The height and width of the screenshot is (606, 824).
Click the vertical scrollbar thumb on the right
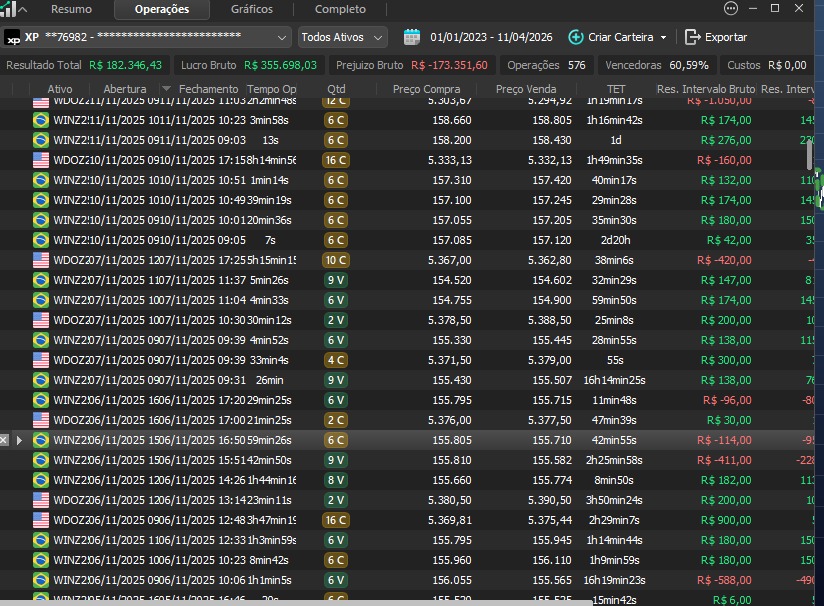point(809,154)
